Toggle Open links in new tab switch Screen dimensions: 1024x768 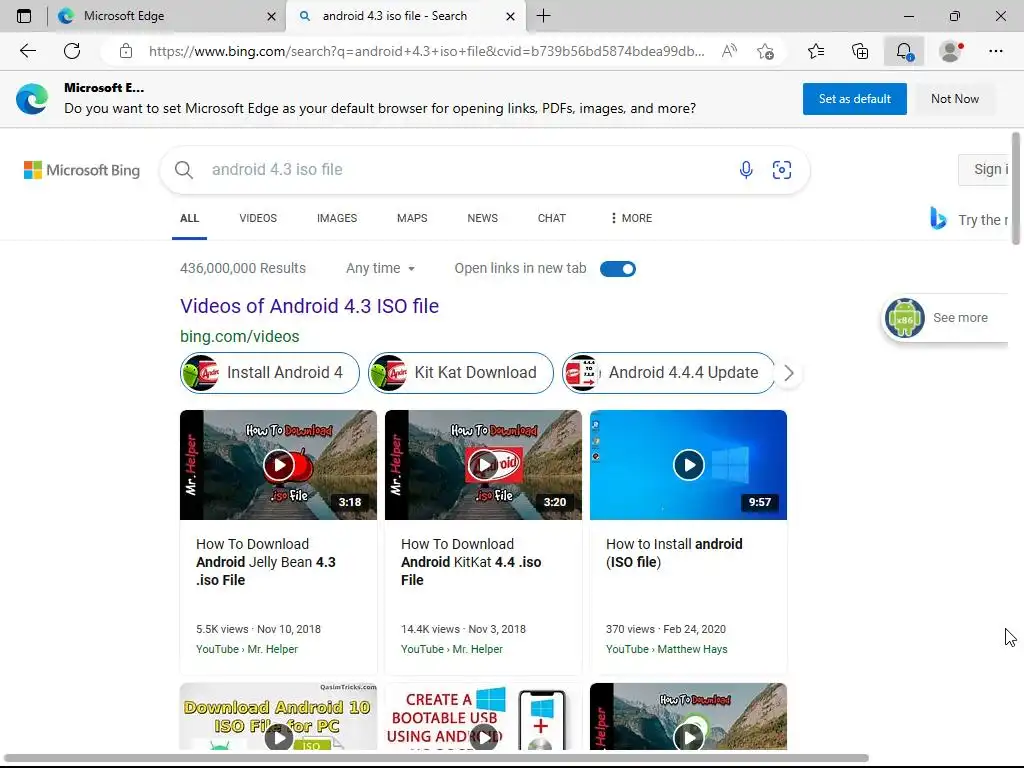tap(618, 268)
